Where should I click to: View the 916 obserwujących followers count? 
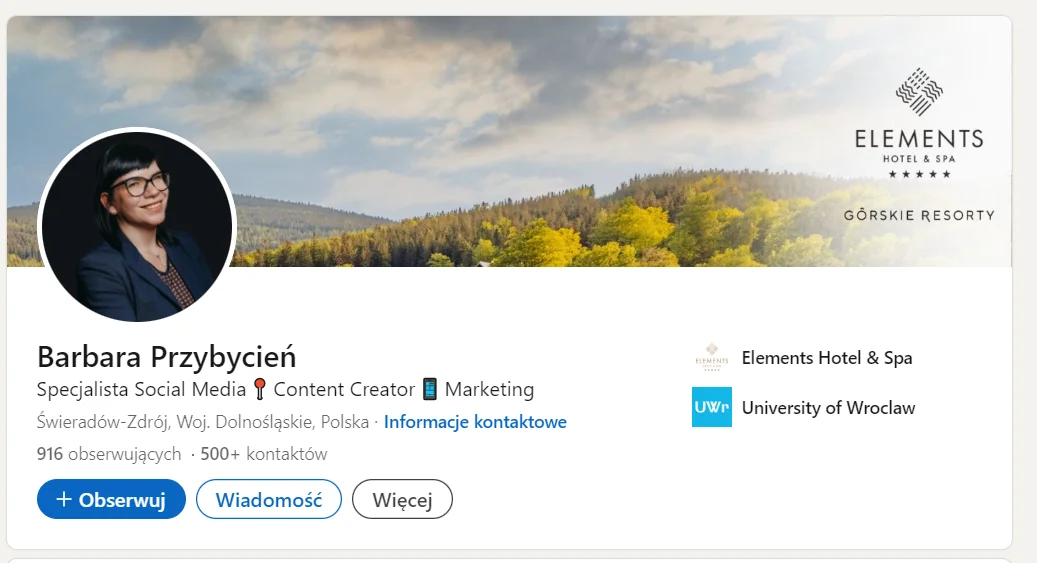click(x=109, y=454)
